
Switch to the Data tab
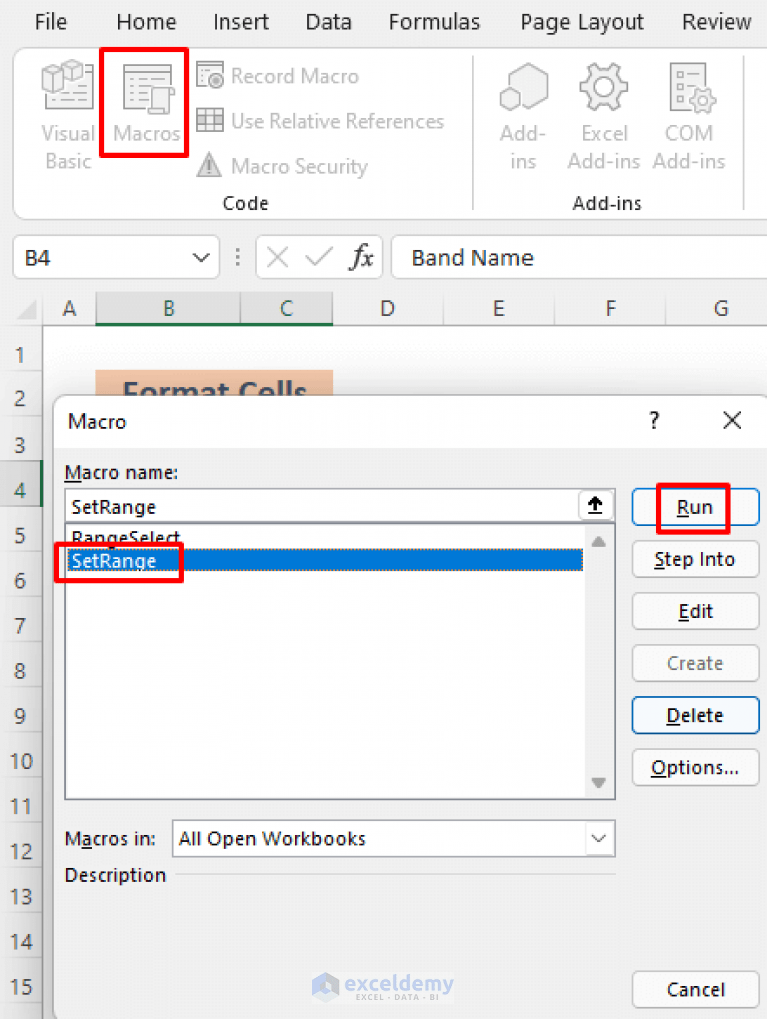pyautogui.click(x=328, y=21)
